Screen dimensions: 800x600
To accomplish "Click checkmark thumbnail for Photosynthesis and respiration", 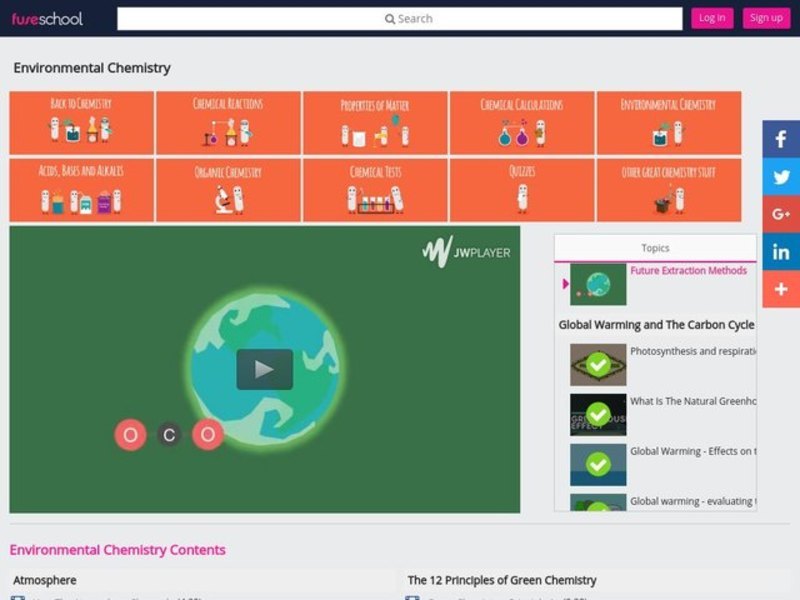I will coord(598,365).
